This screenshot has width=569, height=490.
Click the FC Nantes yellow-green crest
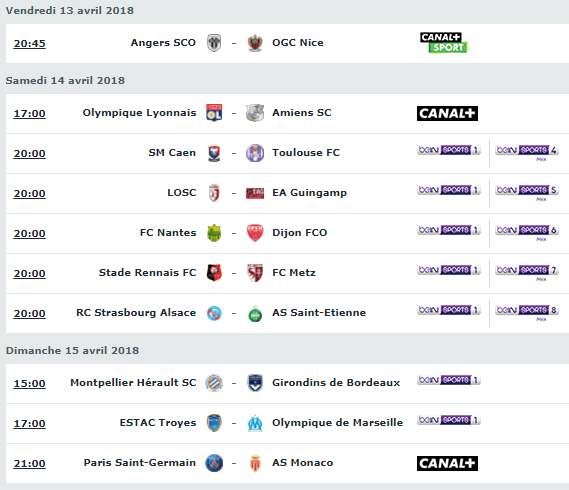pyautogui.click(x=214, y=233)
